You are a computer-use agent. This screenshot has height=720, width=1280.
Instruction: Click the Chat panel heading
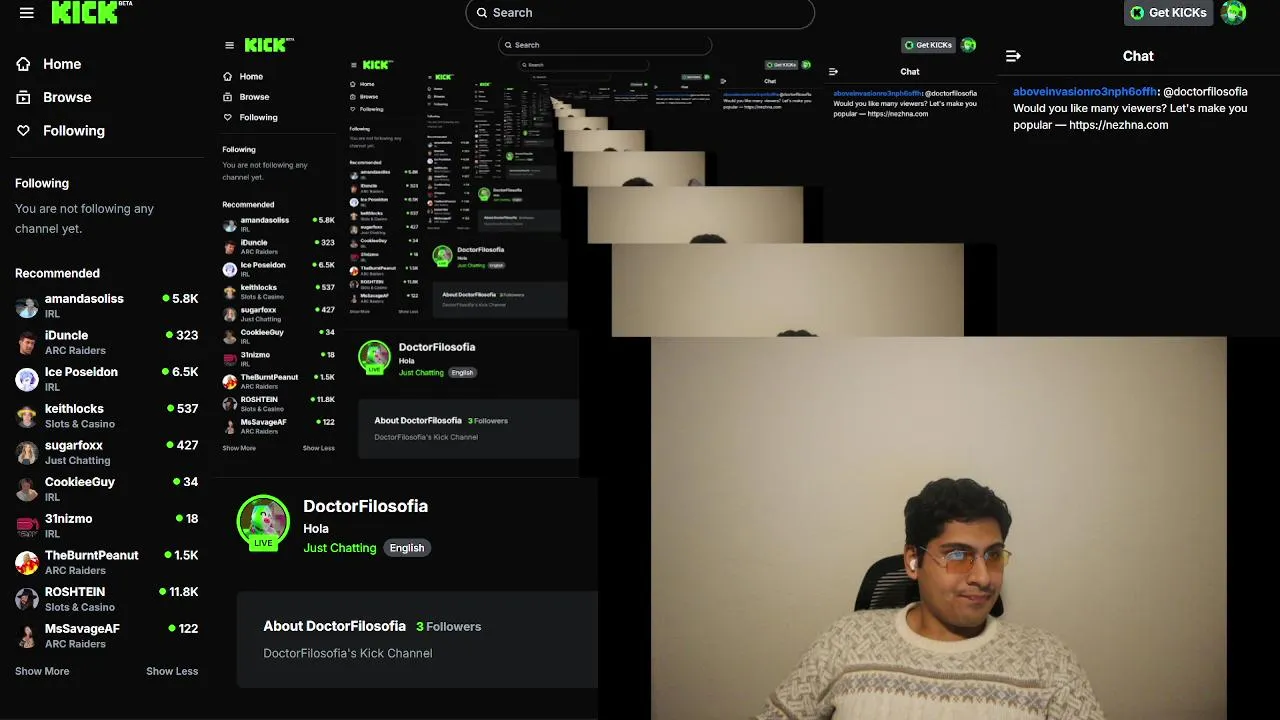pos(1138,56)
